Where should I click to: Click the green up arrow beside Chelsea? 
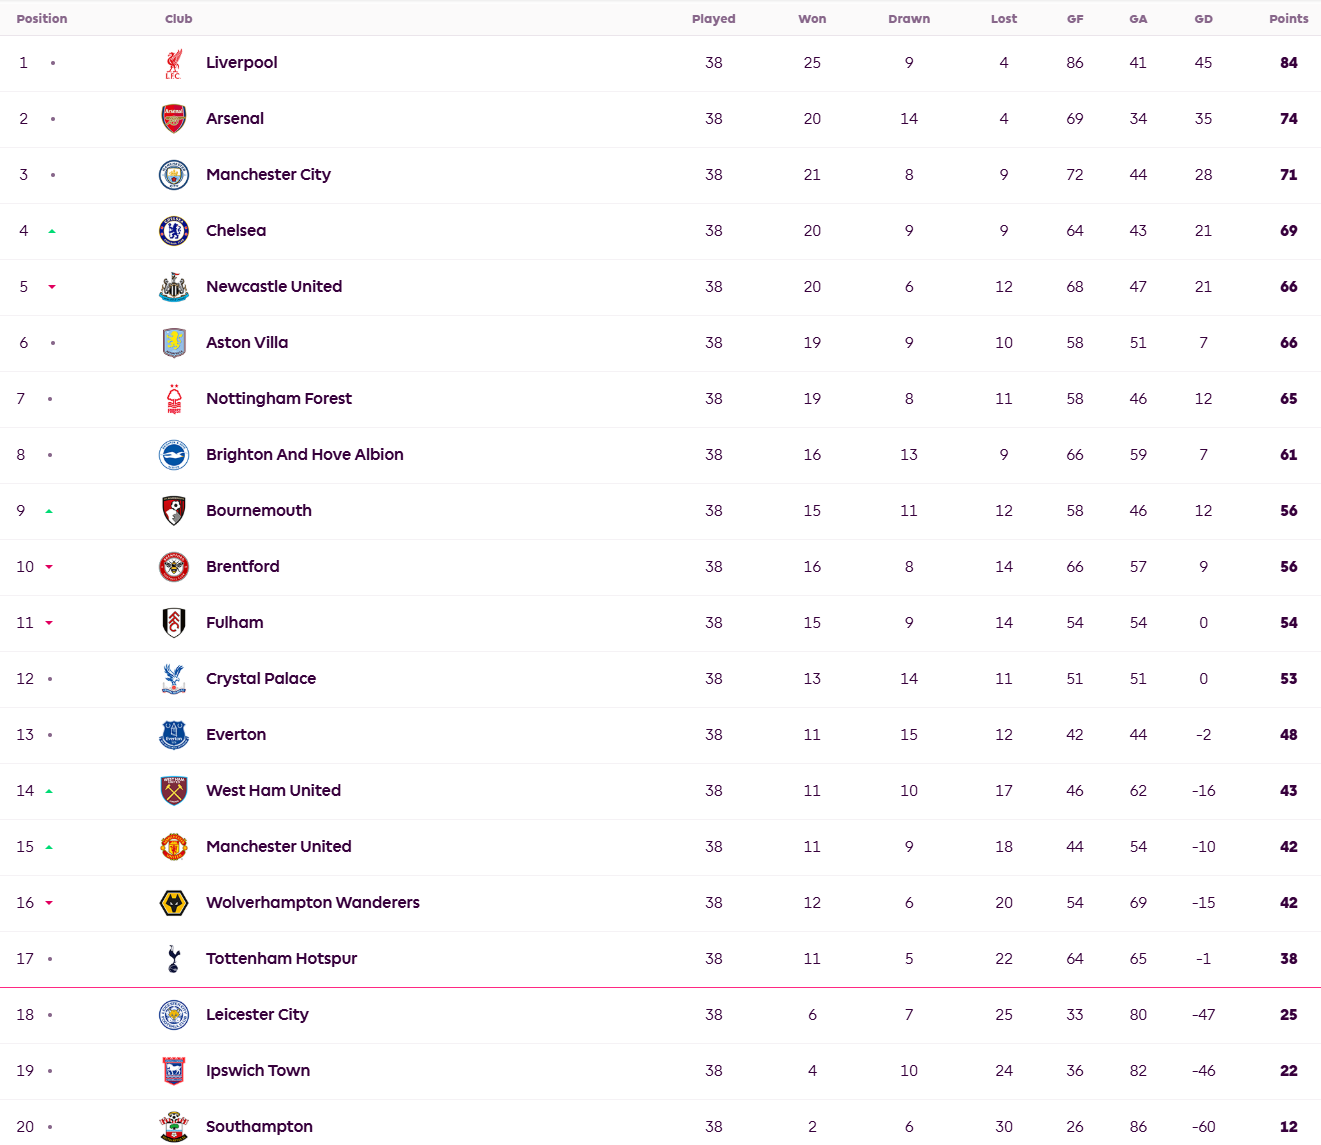[x=52, y=231]
